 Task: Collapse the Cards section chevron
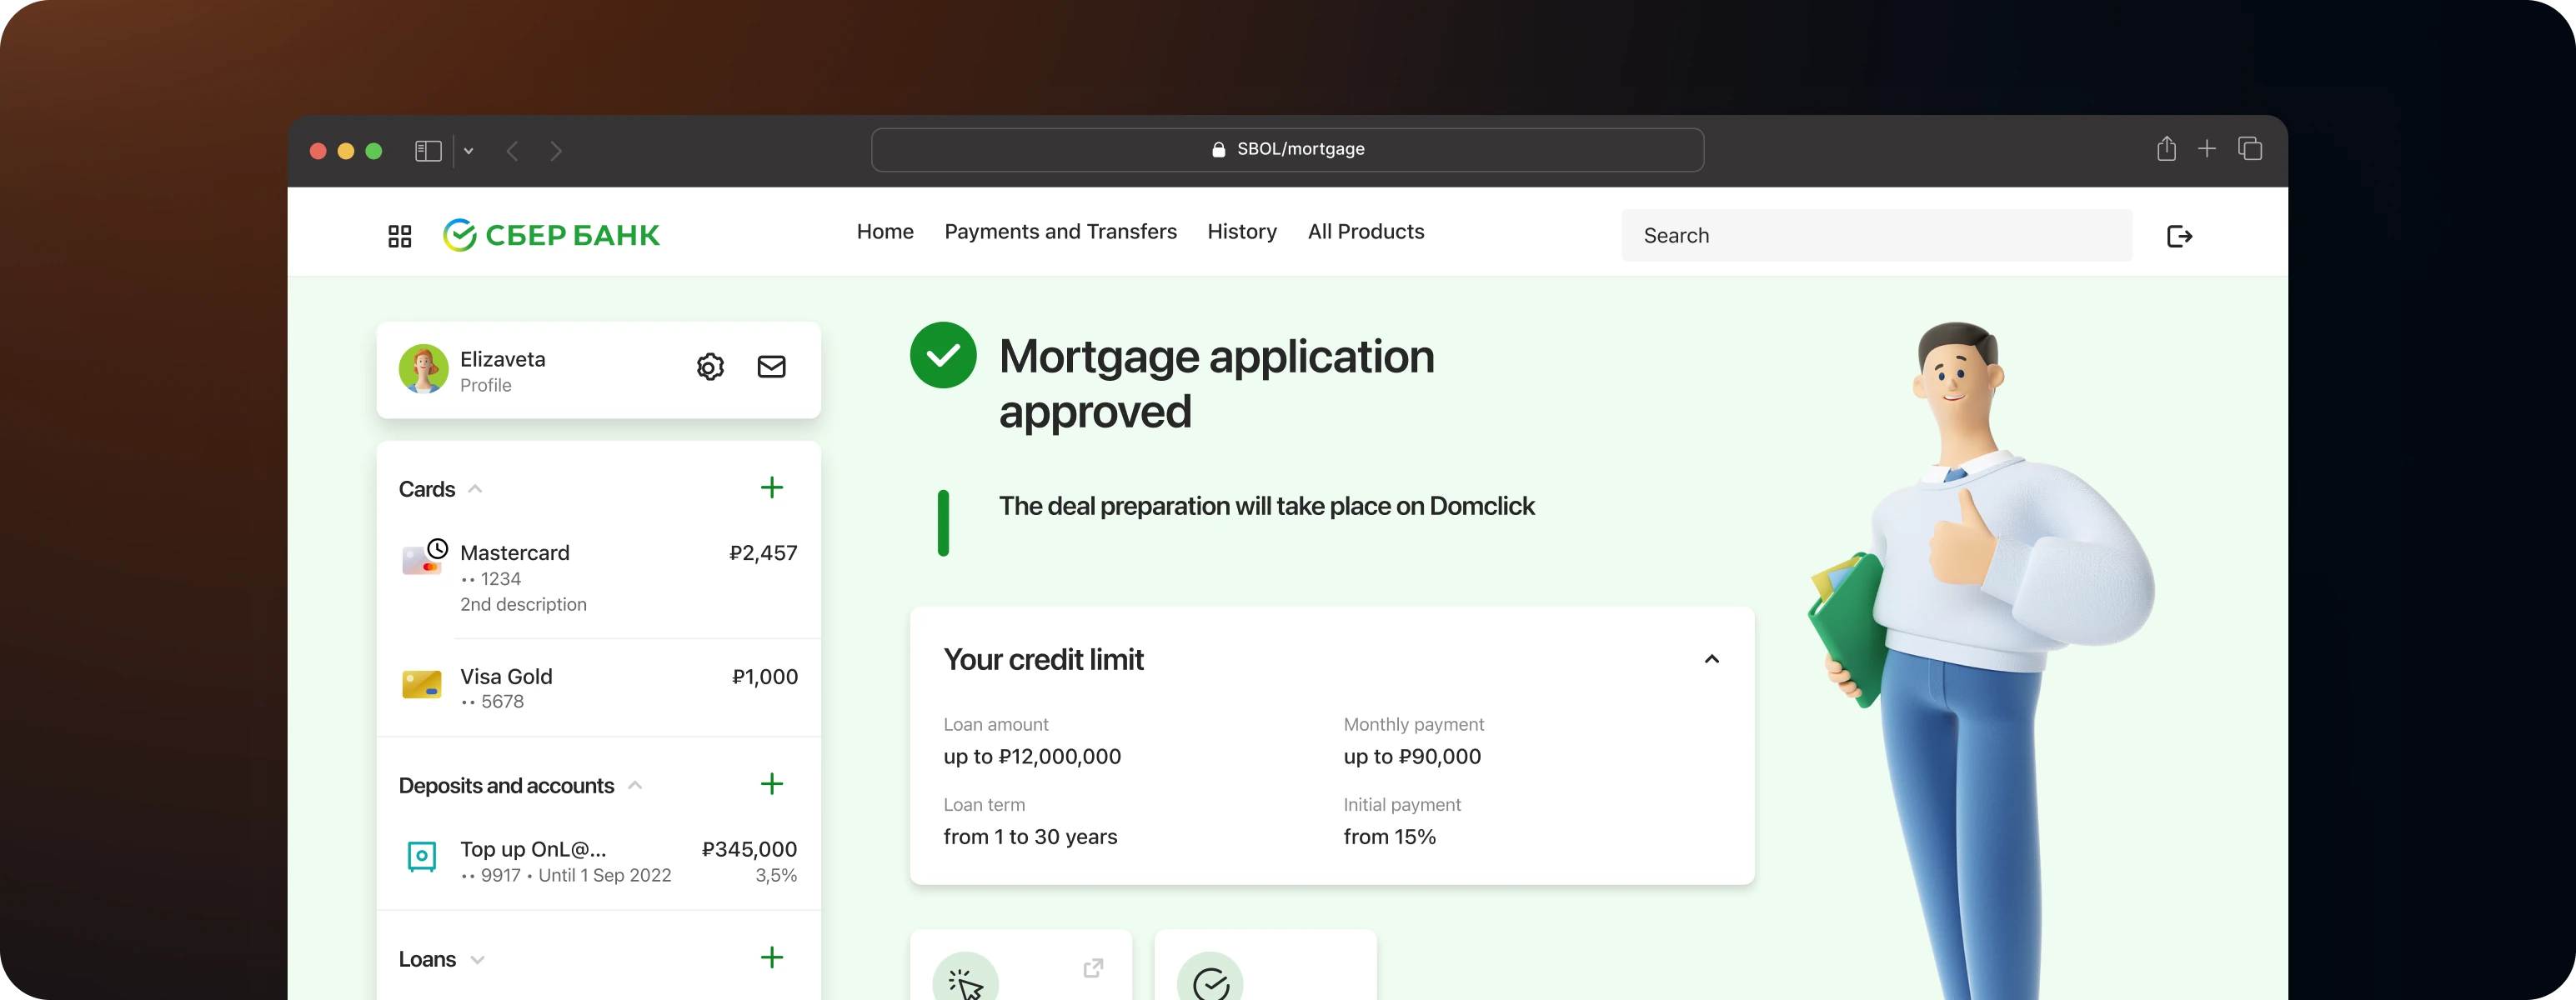click(476, 489)
